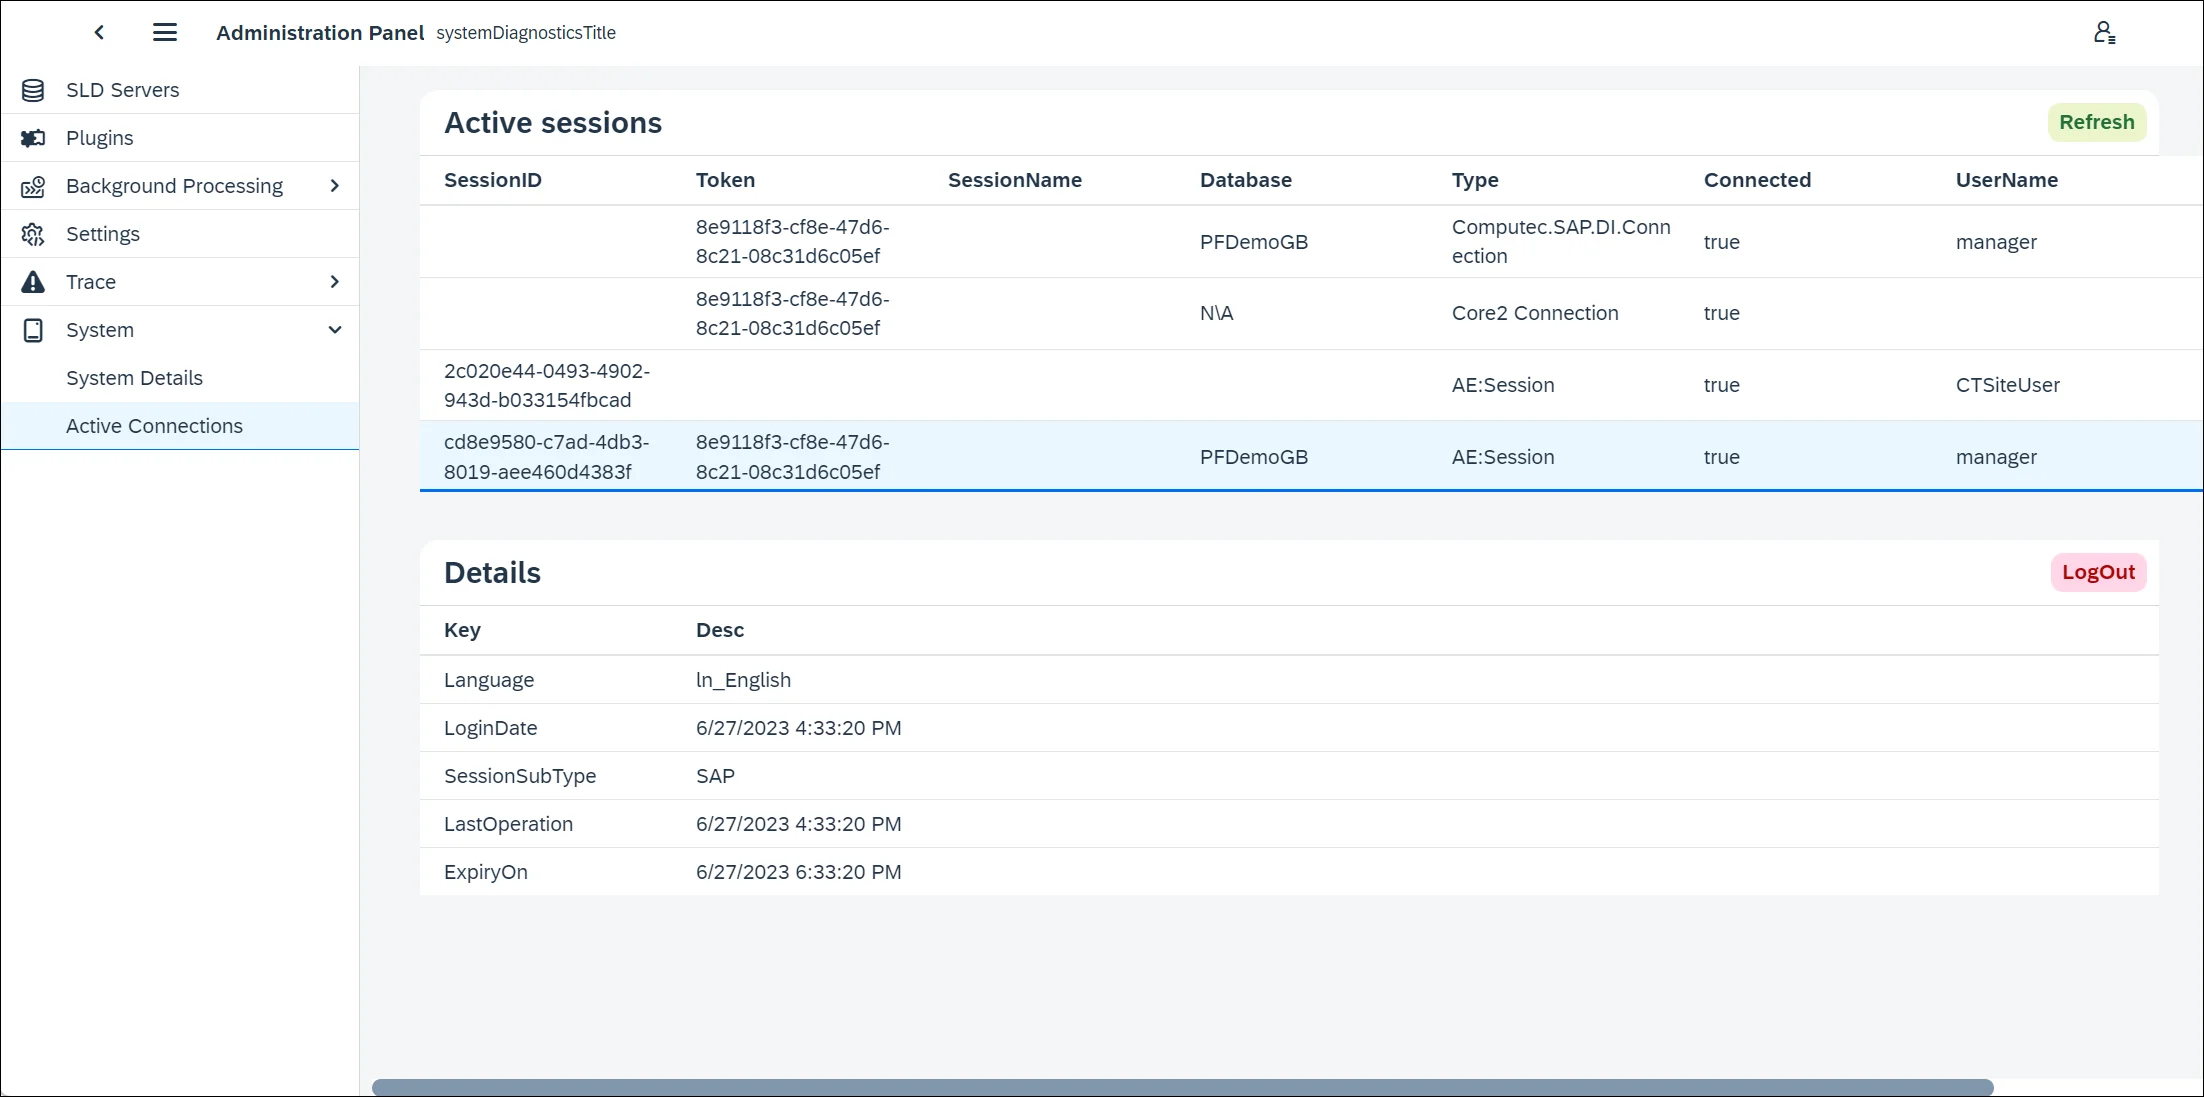Expand the Trace submenu arrow

point(335,282)
